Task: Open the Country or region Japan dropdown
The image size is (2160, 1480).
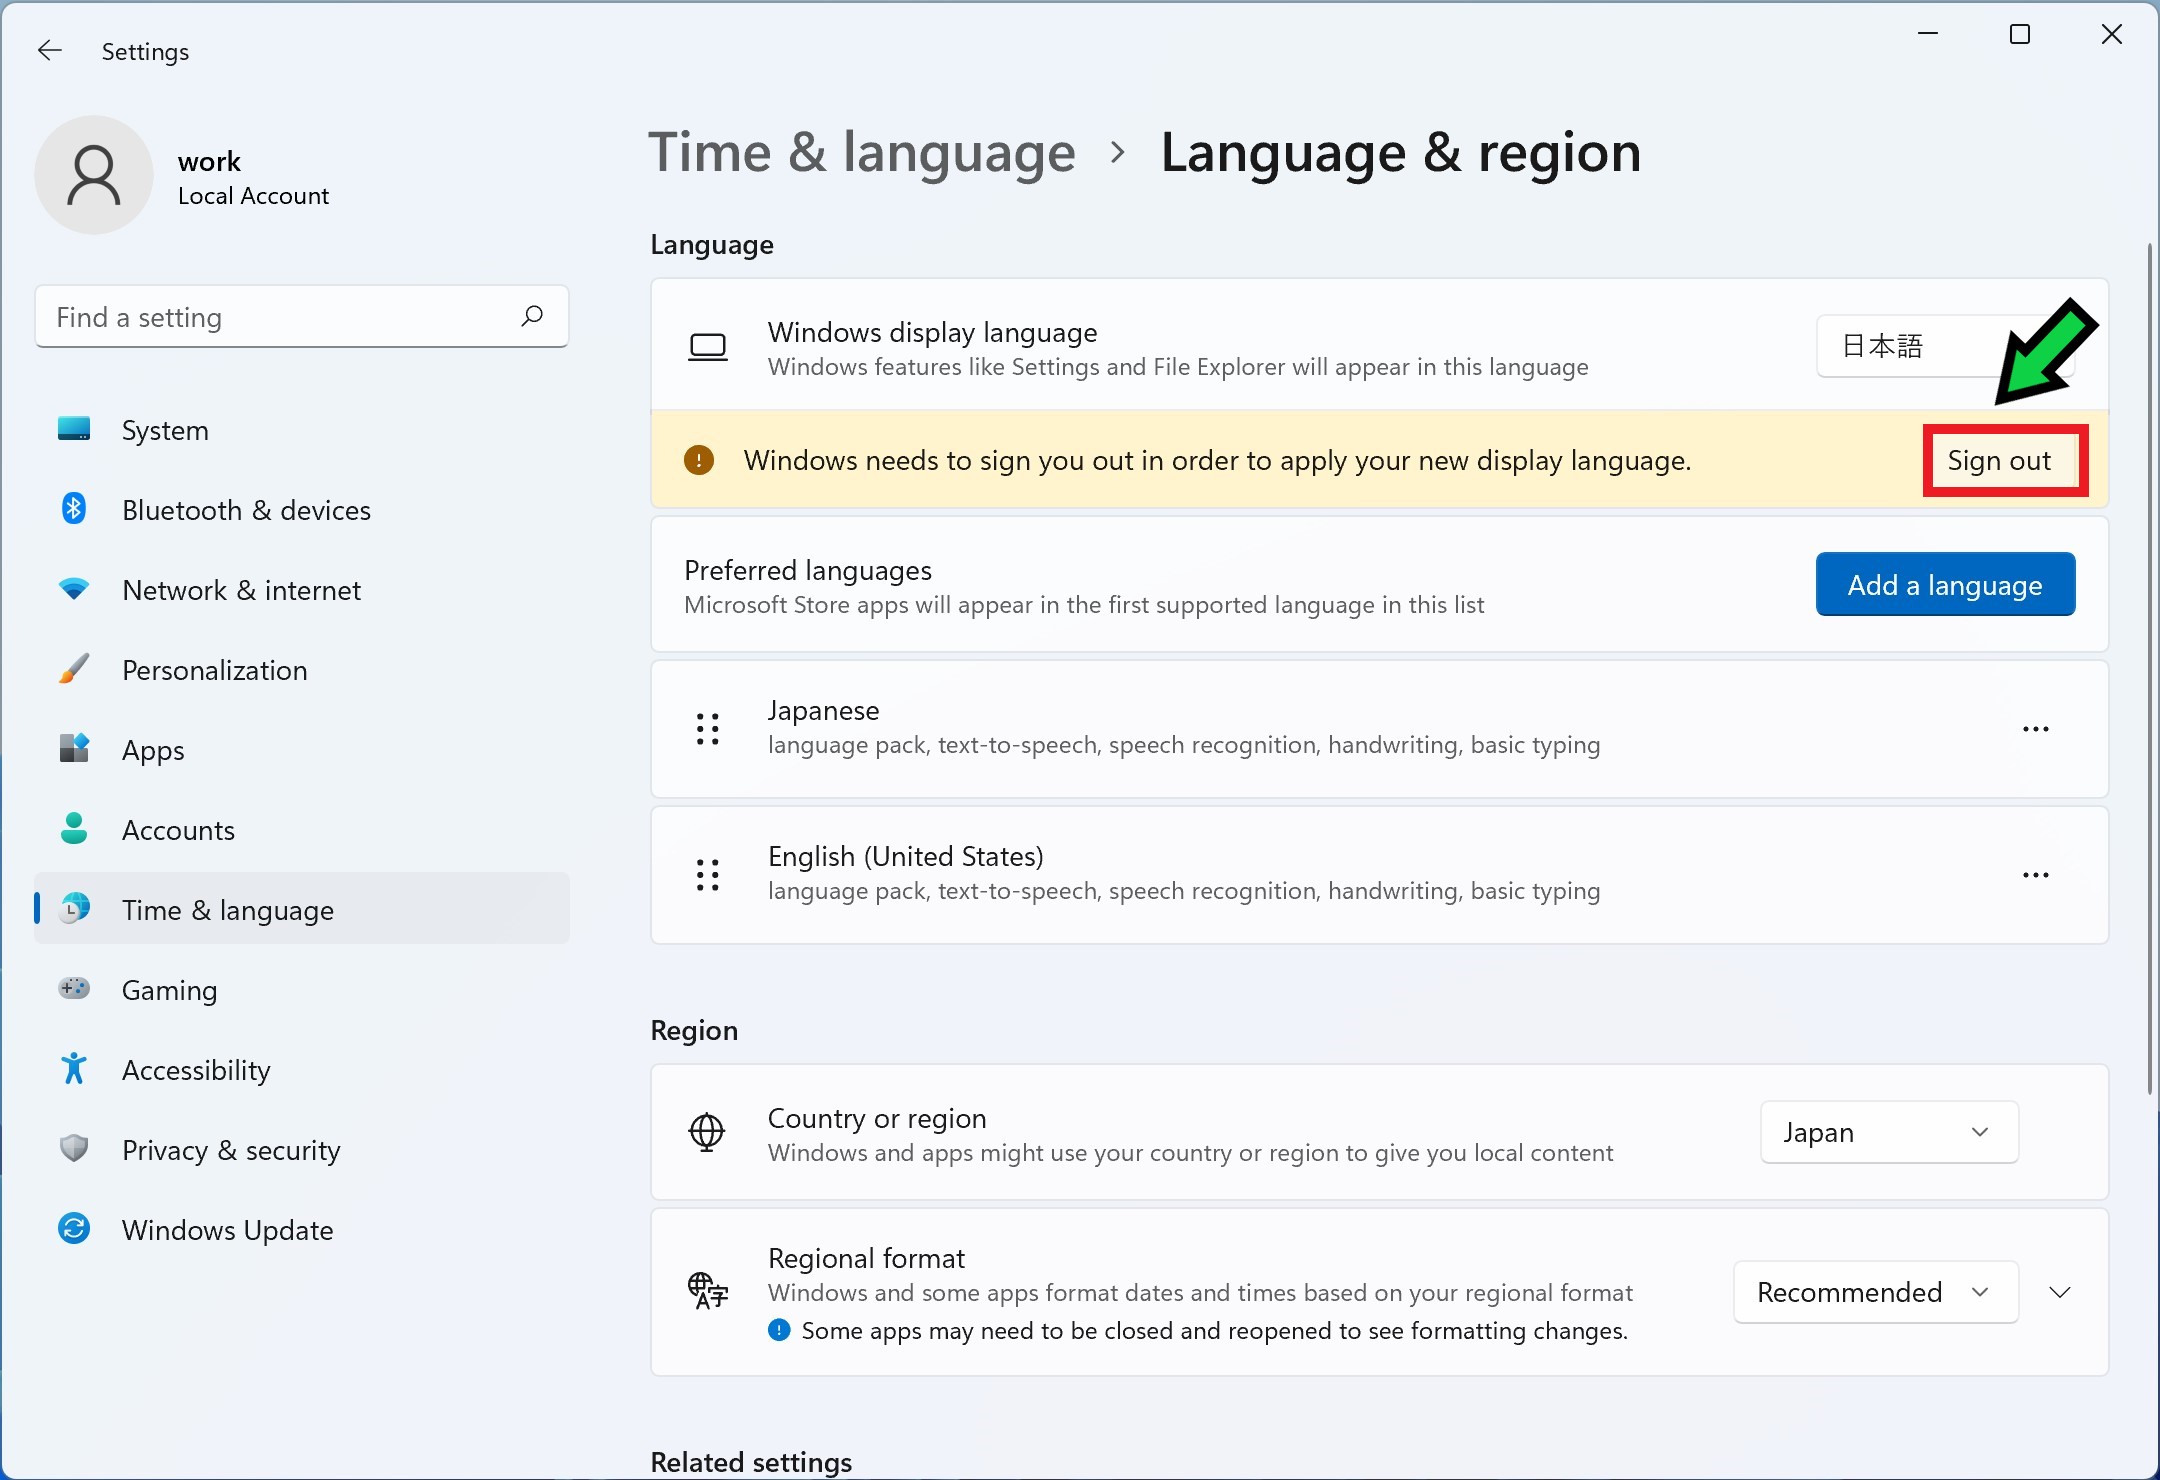Action: 1889,1132
